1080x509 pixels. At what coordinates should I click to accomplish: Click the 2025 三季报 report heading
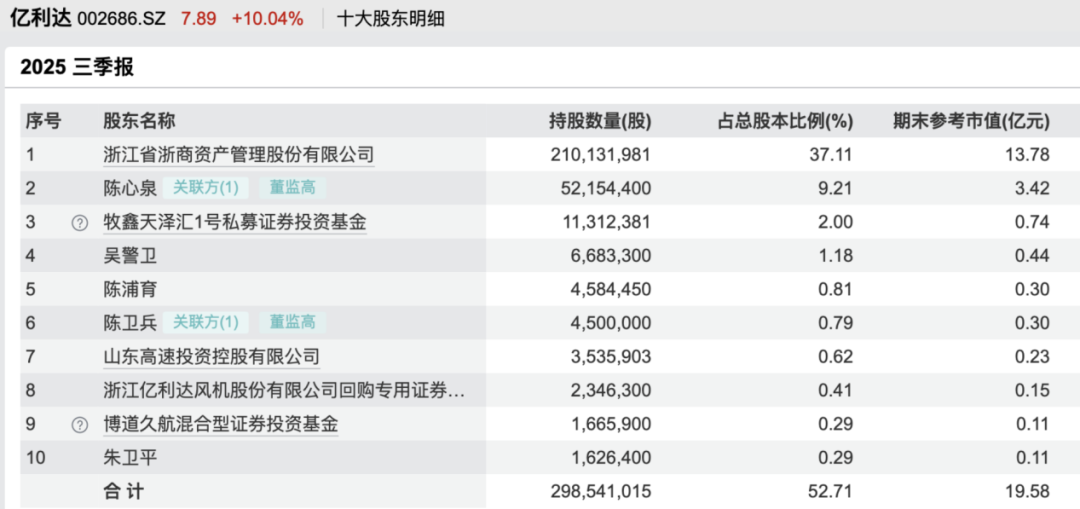(77, 68)
